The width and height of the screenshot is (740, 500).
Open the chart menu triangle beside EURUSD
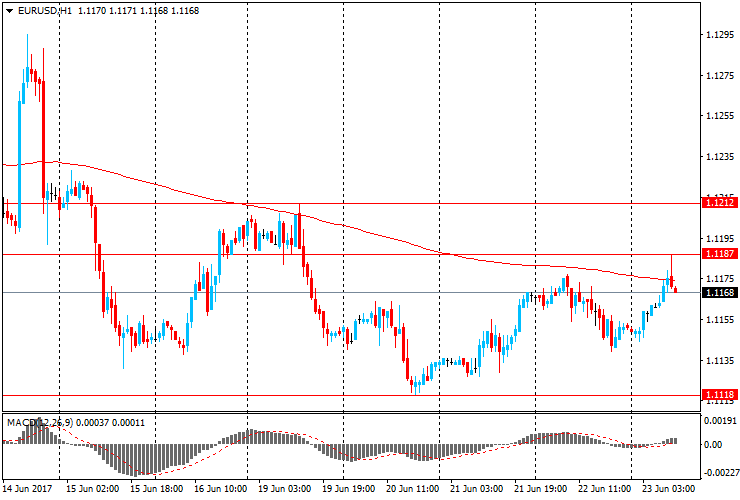[9, 11]
